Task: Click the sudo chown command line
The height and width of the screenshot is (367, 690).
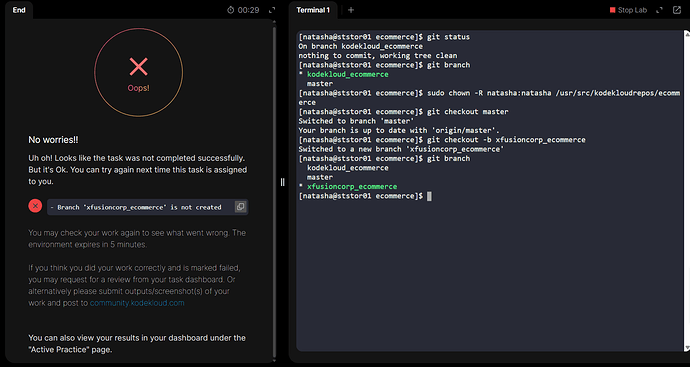Action: pyautogui.click(x=489, y=98)
